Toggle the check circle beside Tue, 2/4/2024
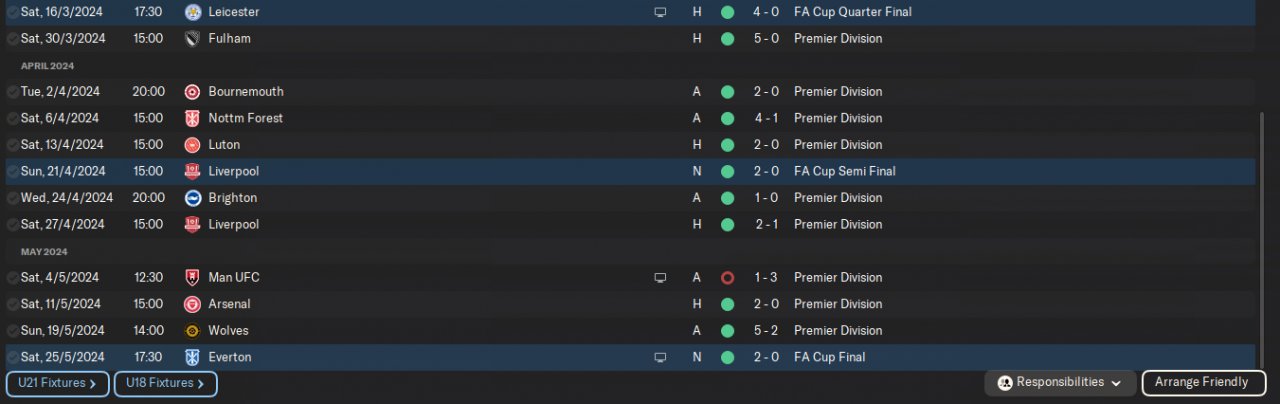This screenshot has height=404, width=1280. tap(12, 92)
